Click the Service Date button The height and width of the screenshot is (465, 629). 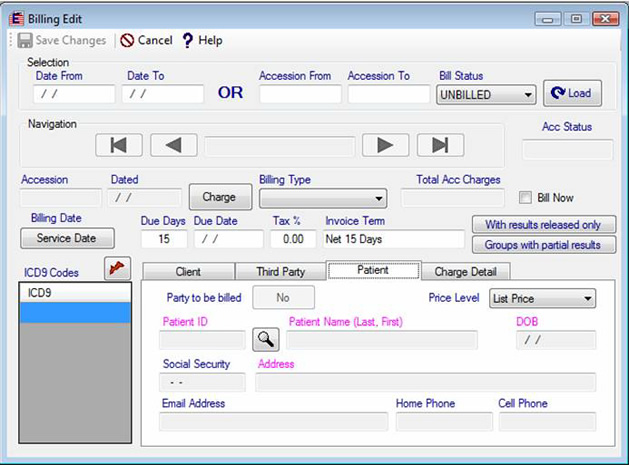click(67, 239)
